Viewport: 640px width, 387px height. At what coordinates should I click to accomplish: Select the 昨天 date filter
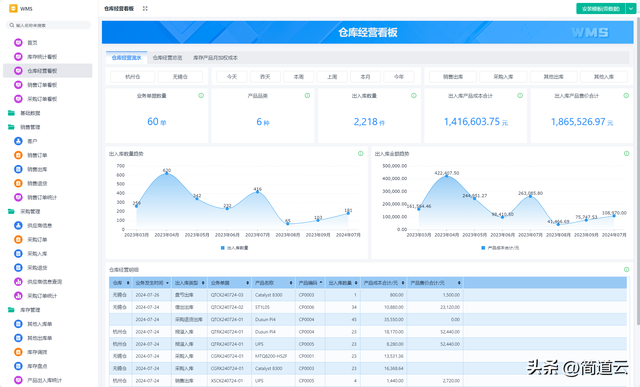tap(265, 77)
